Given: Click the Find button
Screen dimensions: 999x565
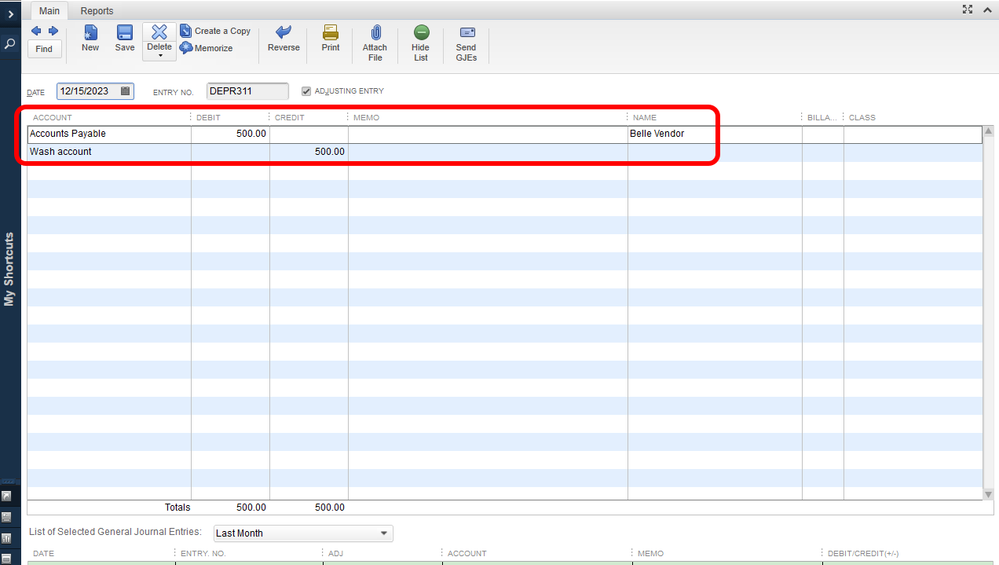Looking at the screenshot, I should [x=44, y=48].
